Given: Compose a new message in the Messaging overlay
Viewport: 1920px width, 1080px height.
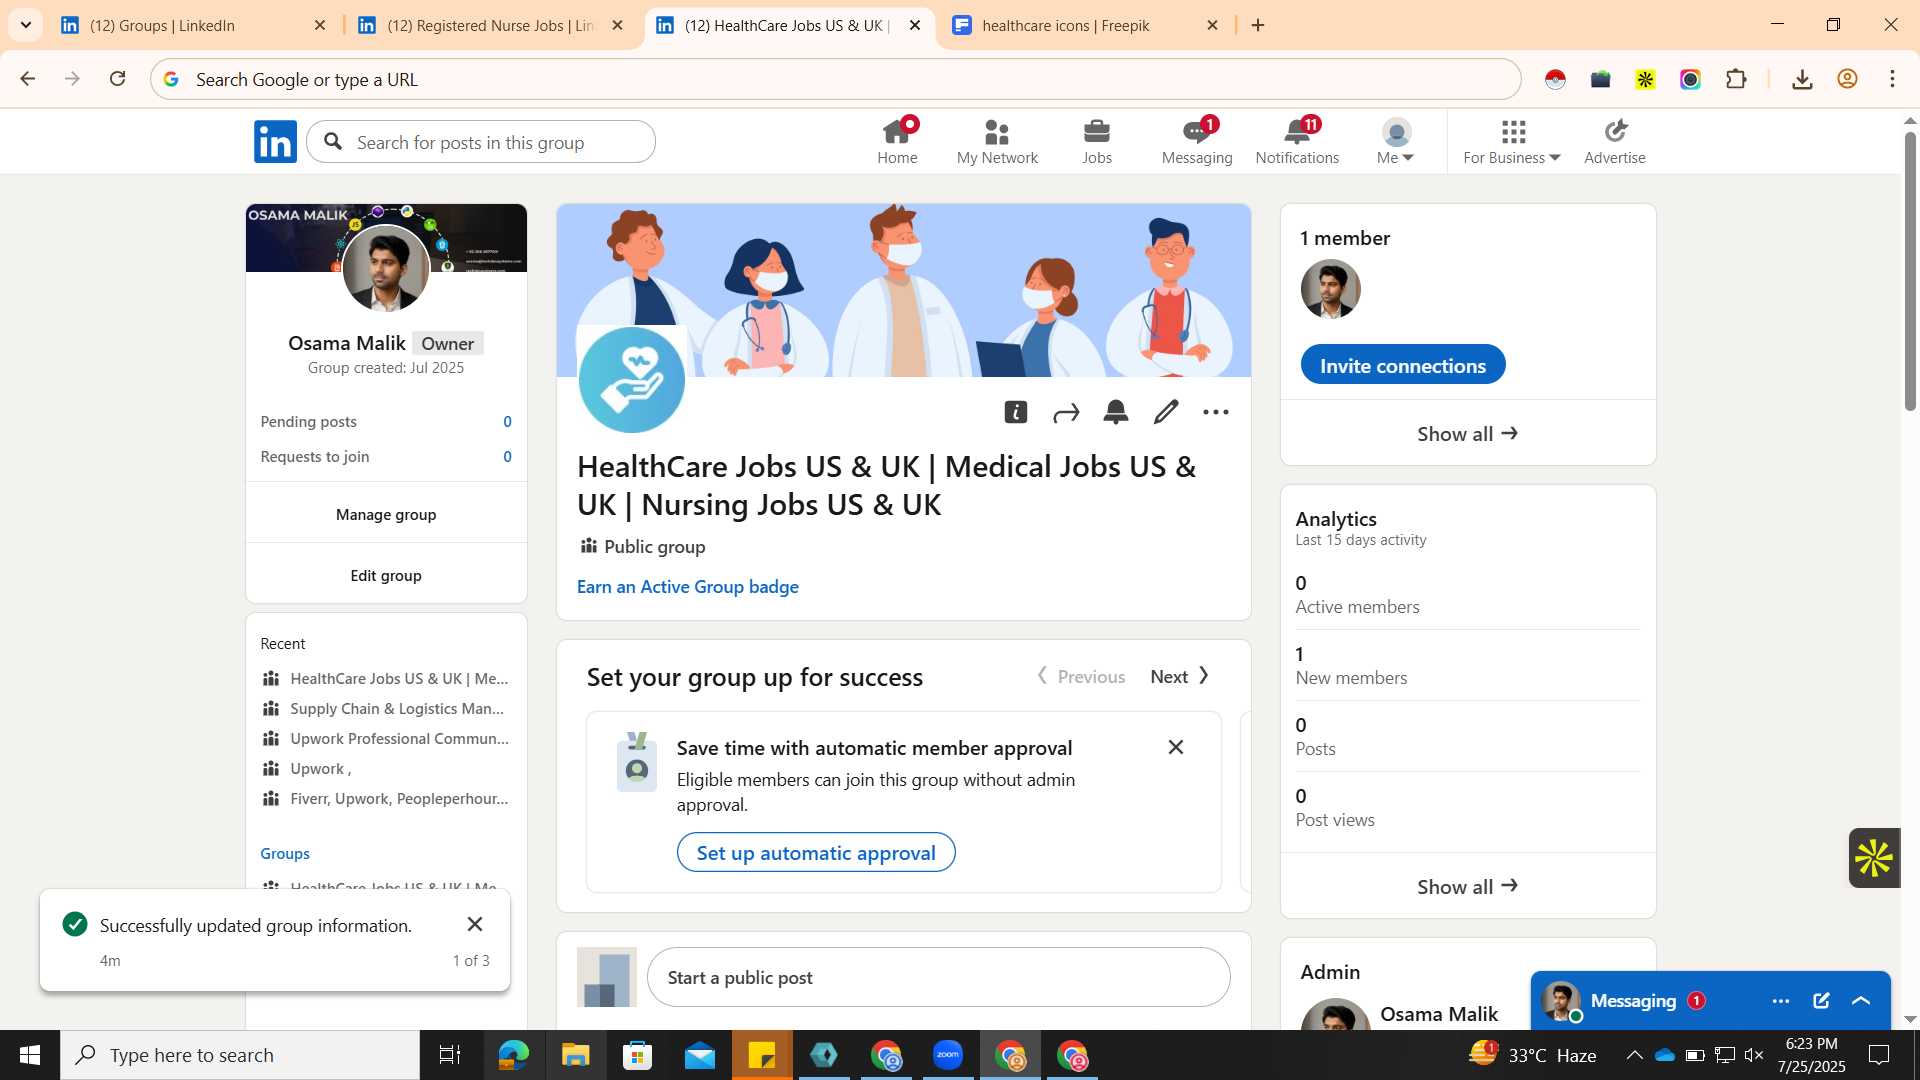Looking at the screenshot, I should pyautogui.click(x=1821, y=1000).
